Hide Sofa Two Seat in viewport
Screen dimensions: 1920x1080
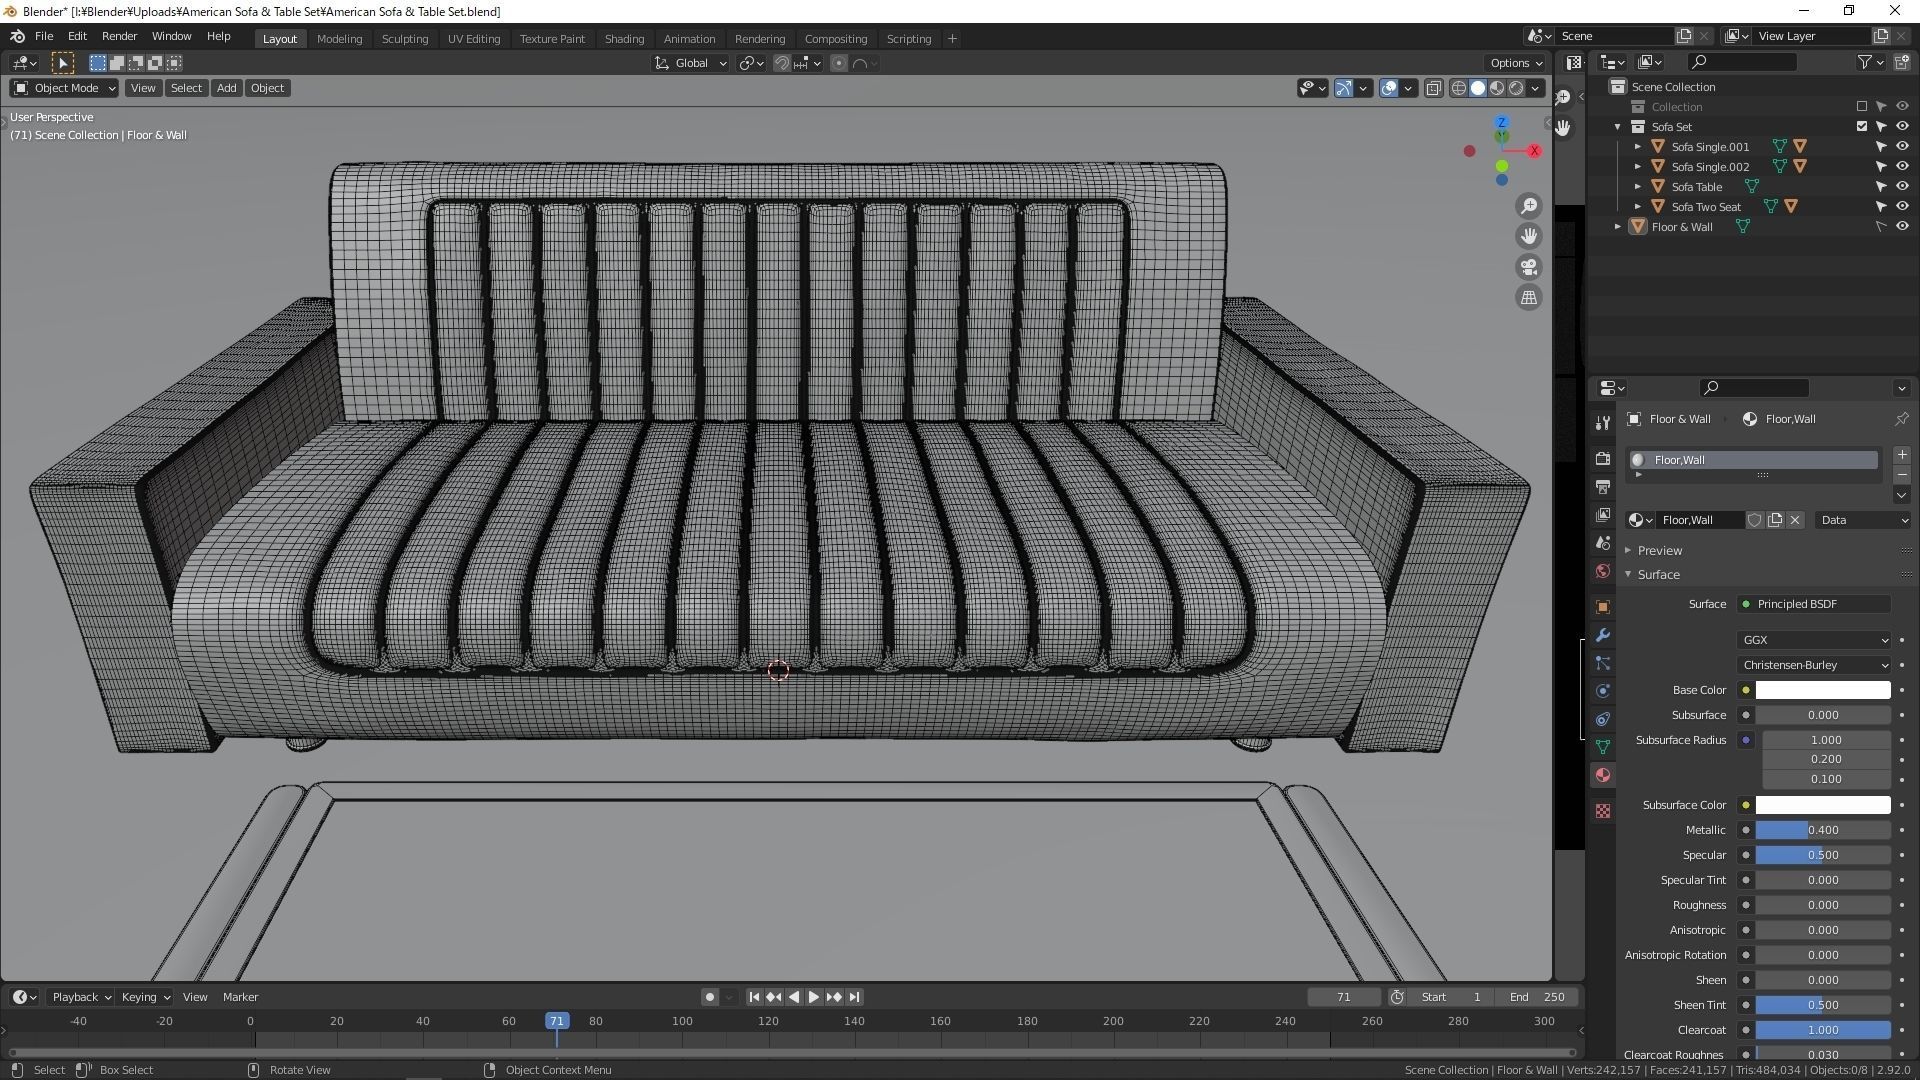[1902, 207]
